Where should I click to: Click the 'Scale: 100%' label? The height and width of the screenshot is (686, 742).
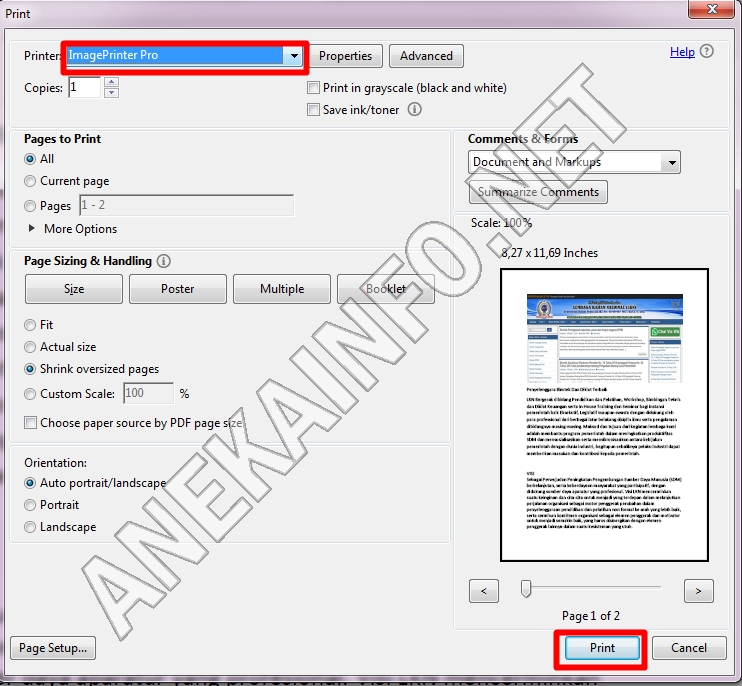501,223
